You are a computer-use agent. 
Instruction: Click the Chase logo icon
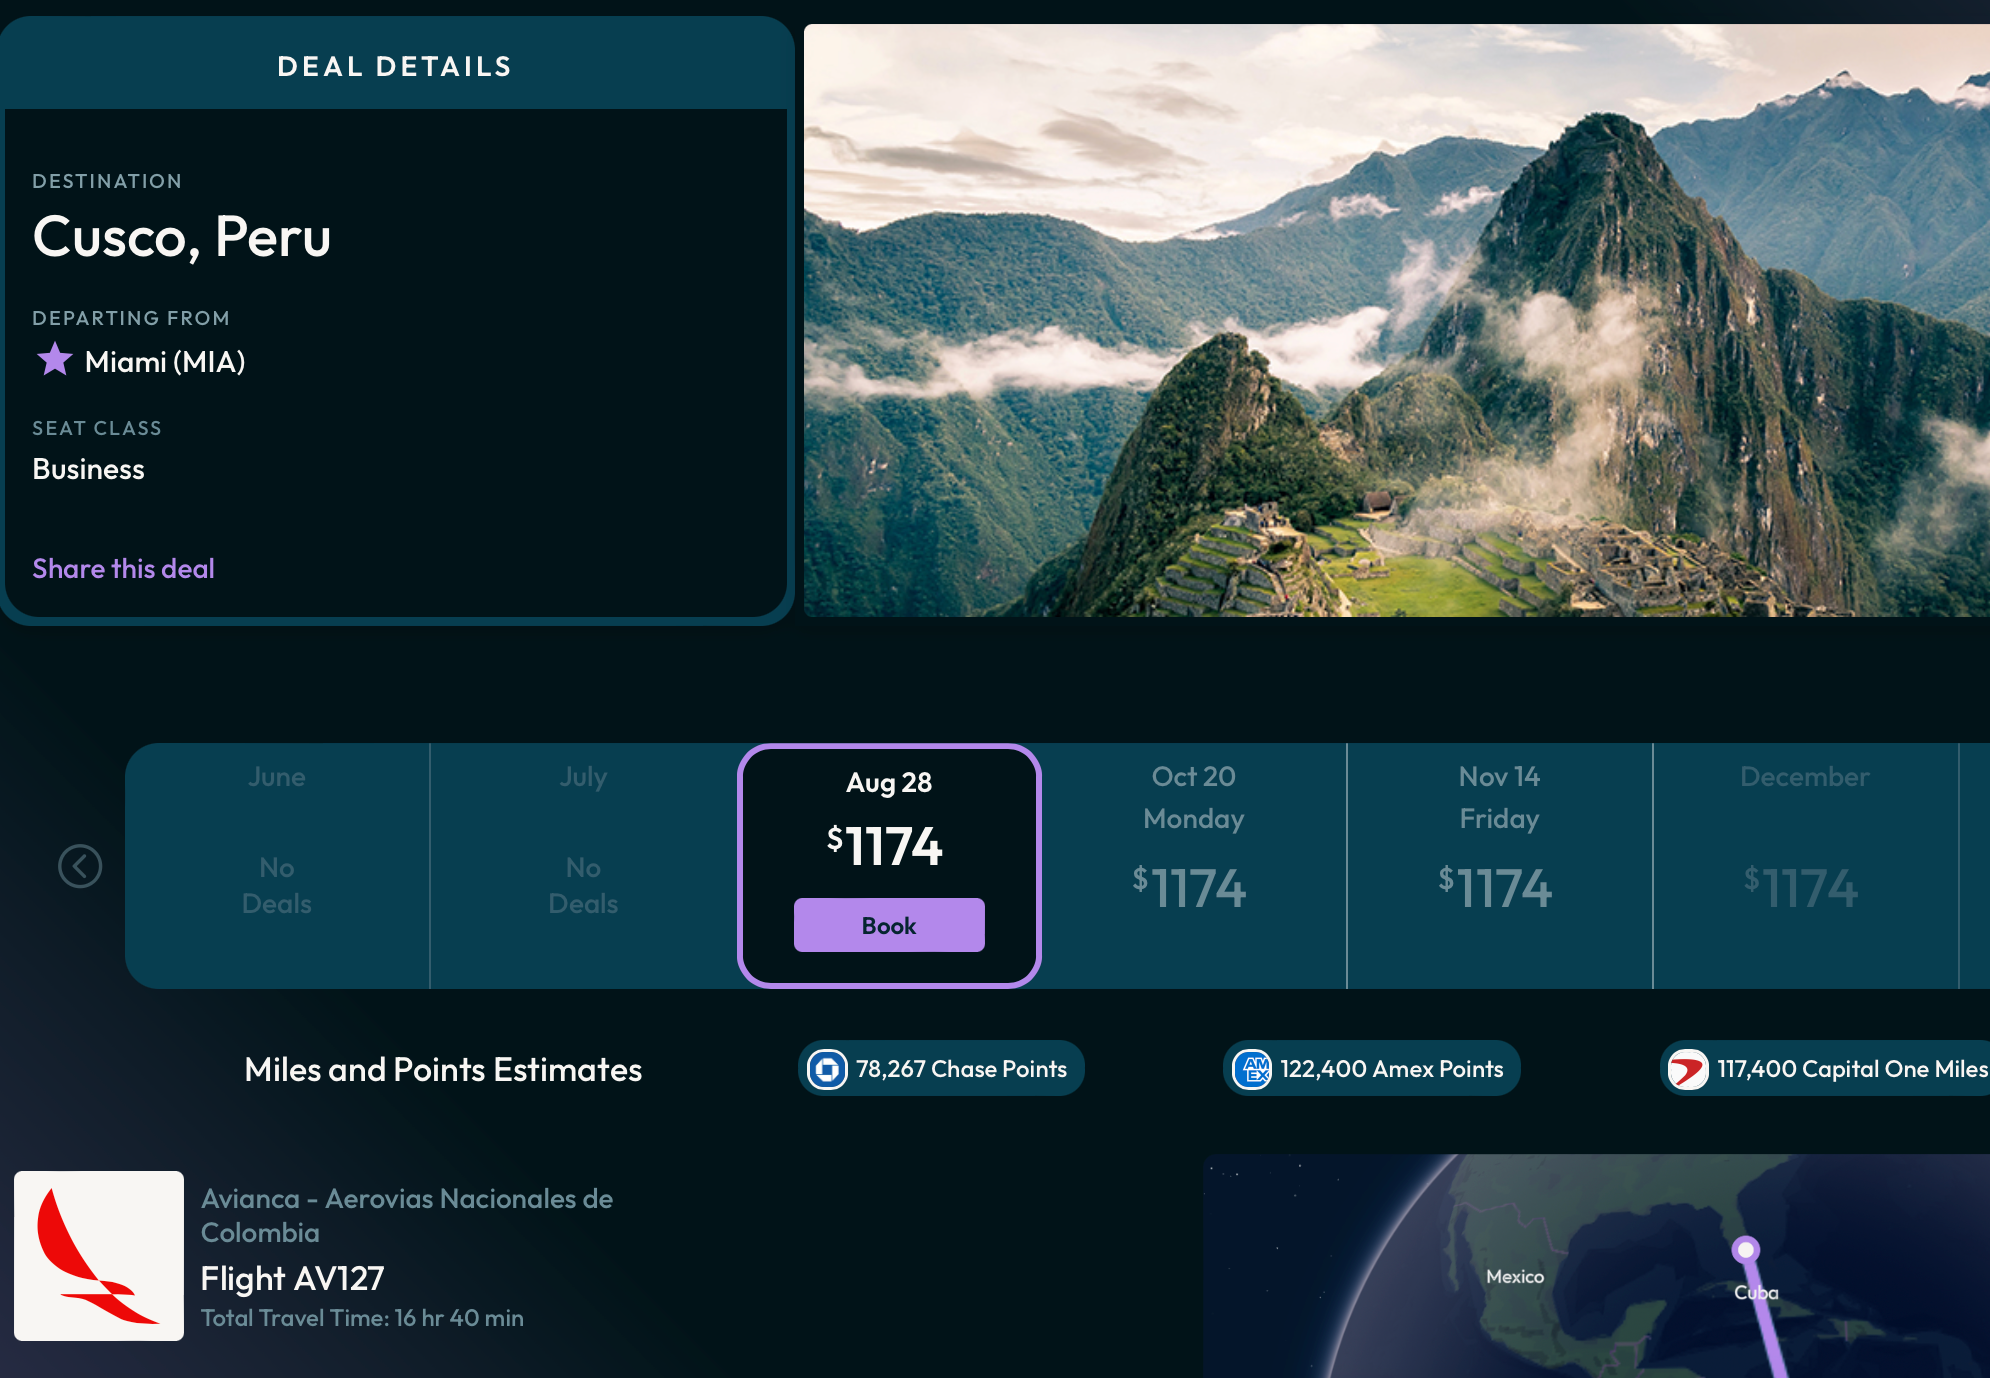[827, 1069]
